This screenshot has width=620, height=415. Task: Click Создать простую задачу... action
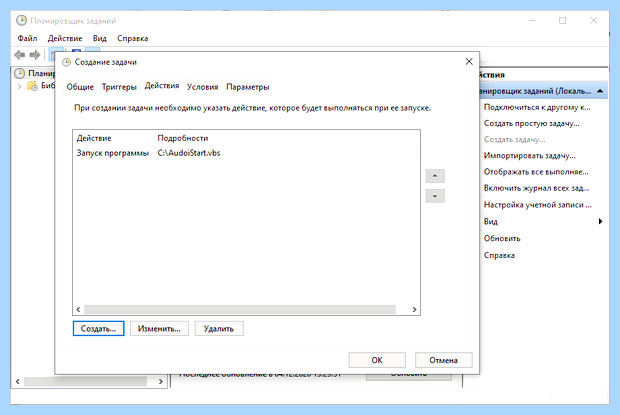click(531, 123)
